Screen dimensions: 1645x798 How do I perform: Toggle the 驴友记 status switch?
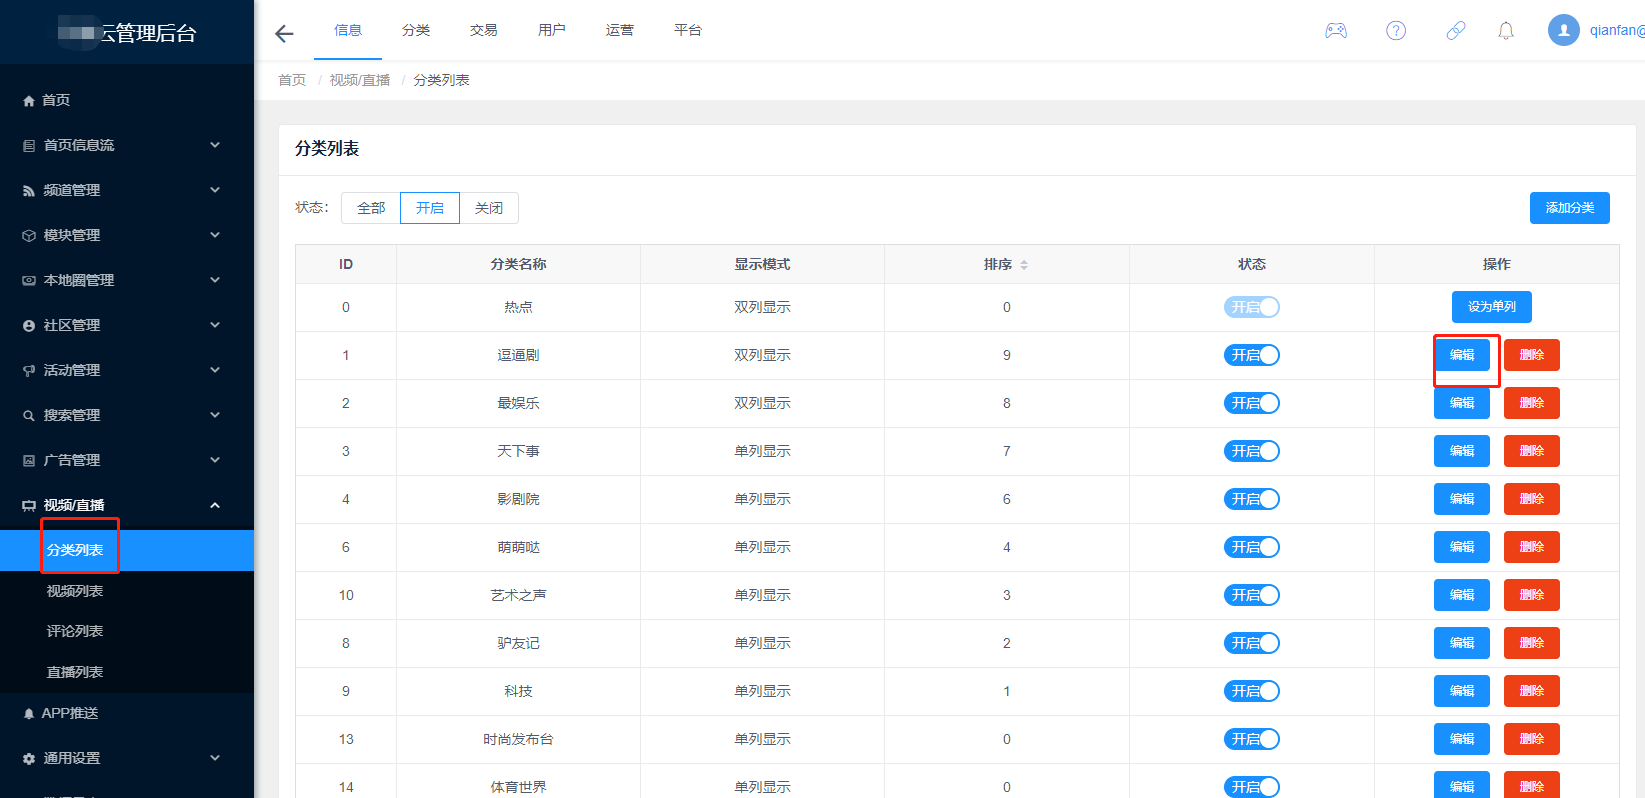point(1252,643)
